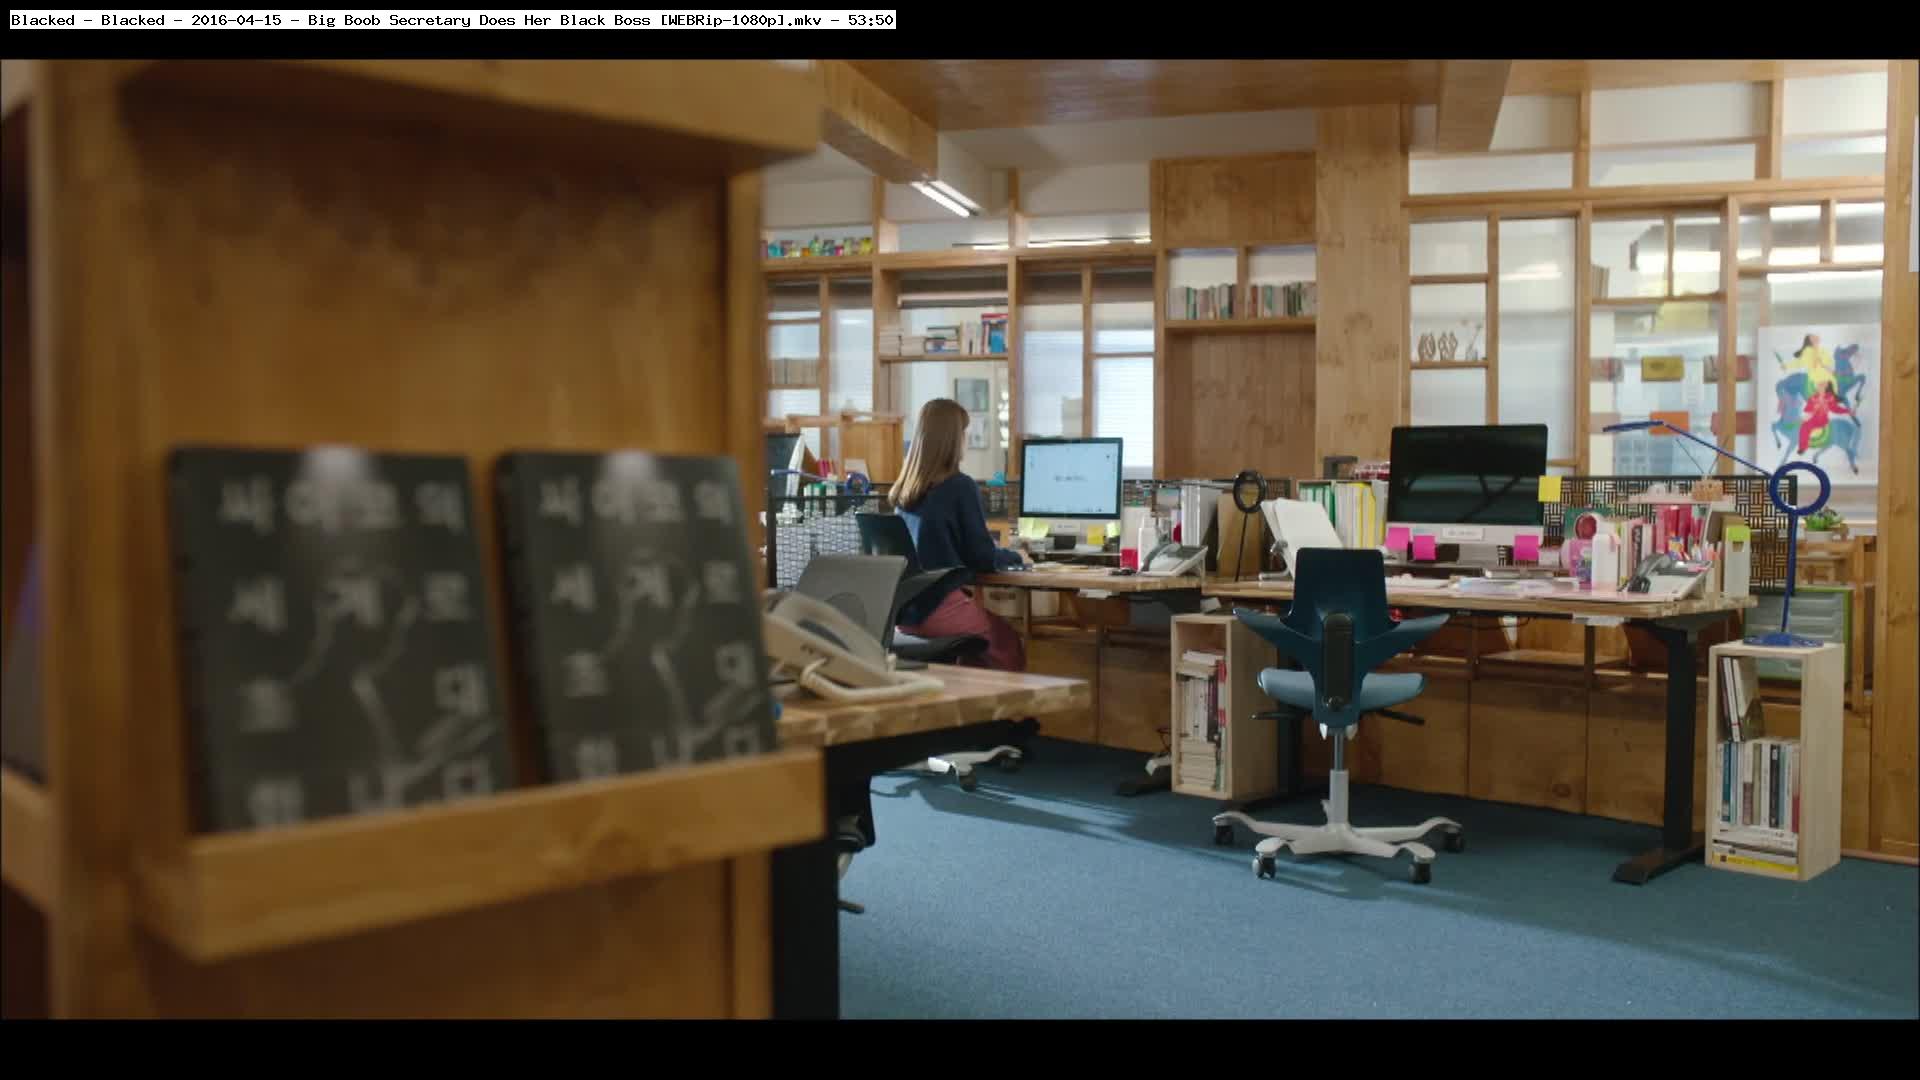Click the wooden pillar in the center
Image resolution: width=1920 pixels, height=1080 pixels.
coord(1360,290)
